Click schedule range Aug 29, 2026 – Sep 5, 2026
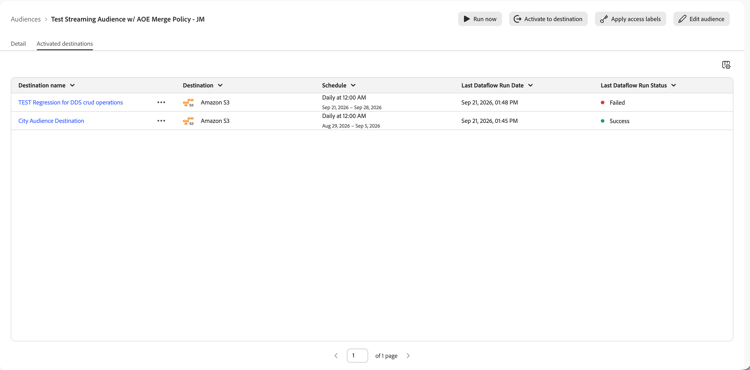This screenshot has width=750, height=370. click(x=351, y=126)
